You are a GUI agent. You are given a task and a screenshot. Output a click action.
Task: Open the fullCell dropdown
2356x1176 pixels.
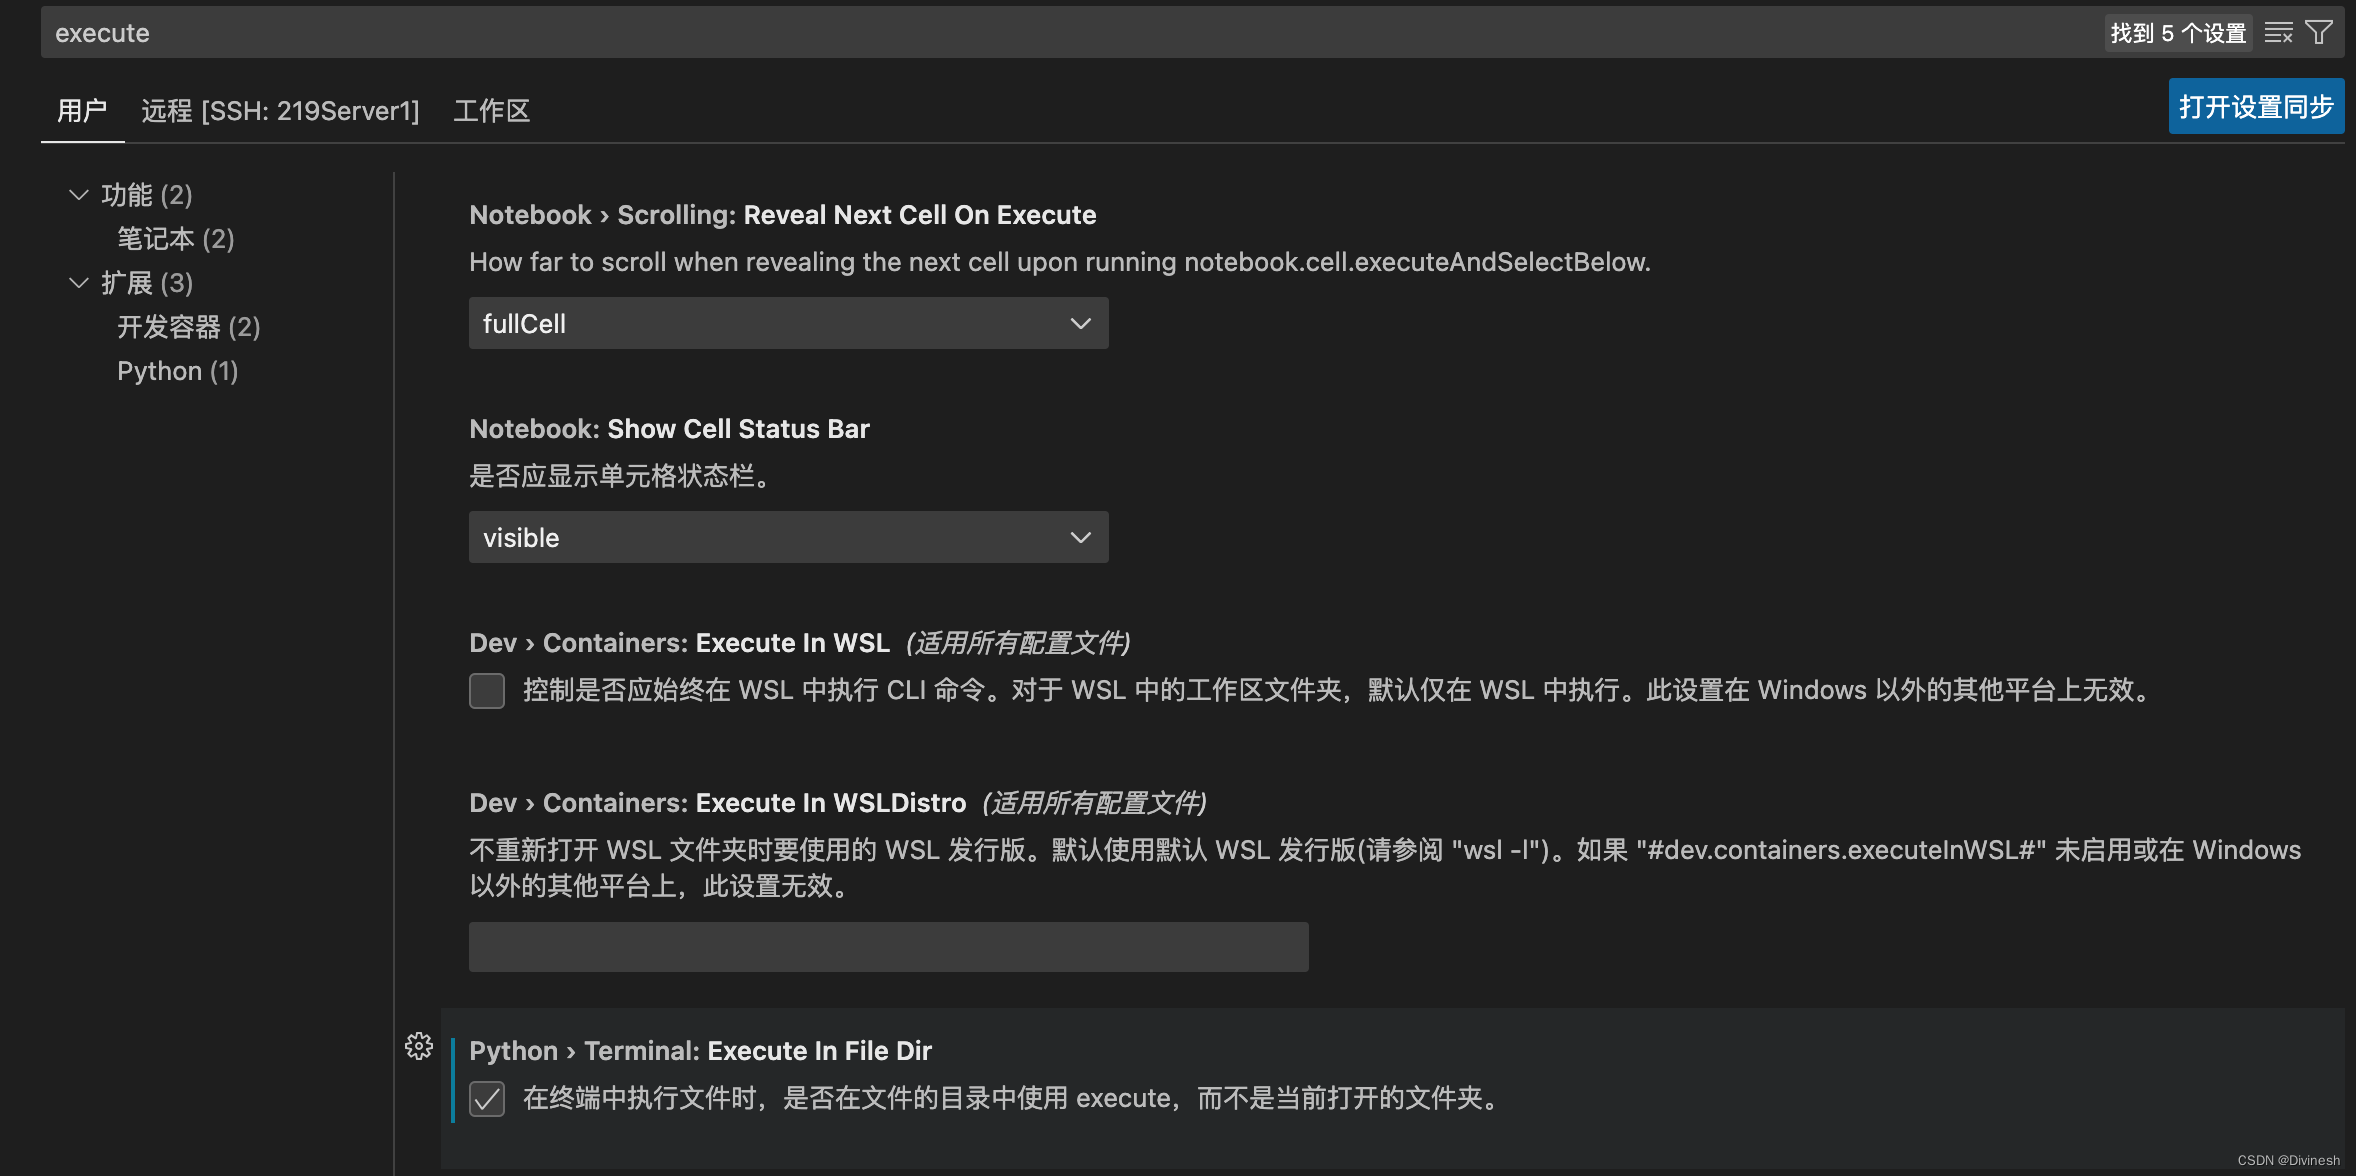pos(788,323)
